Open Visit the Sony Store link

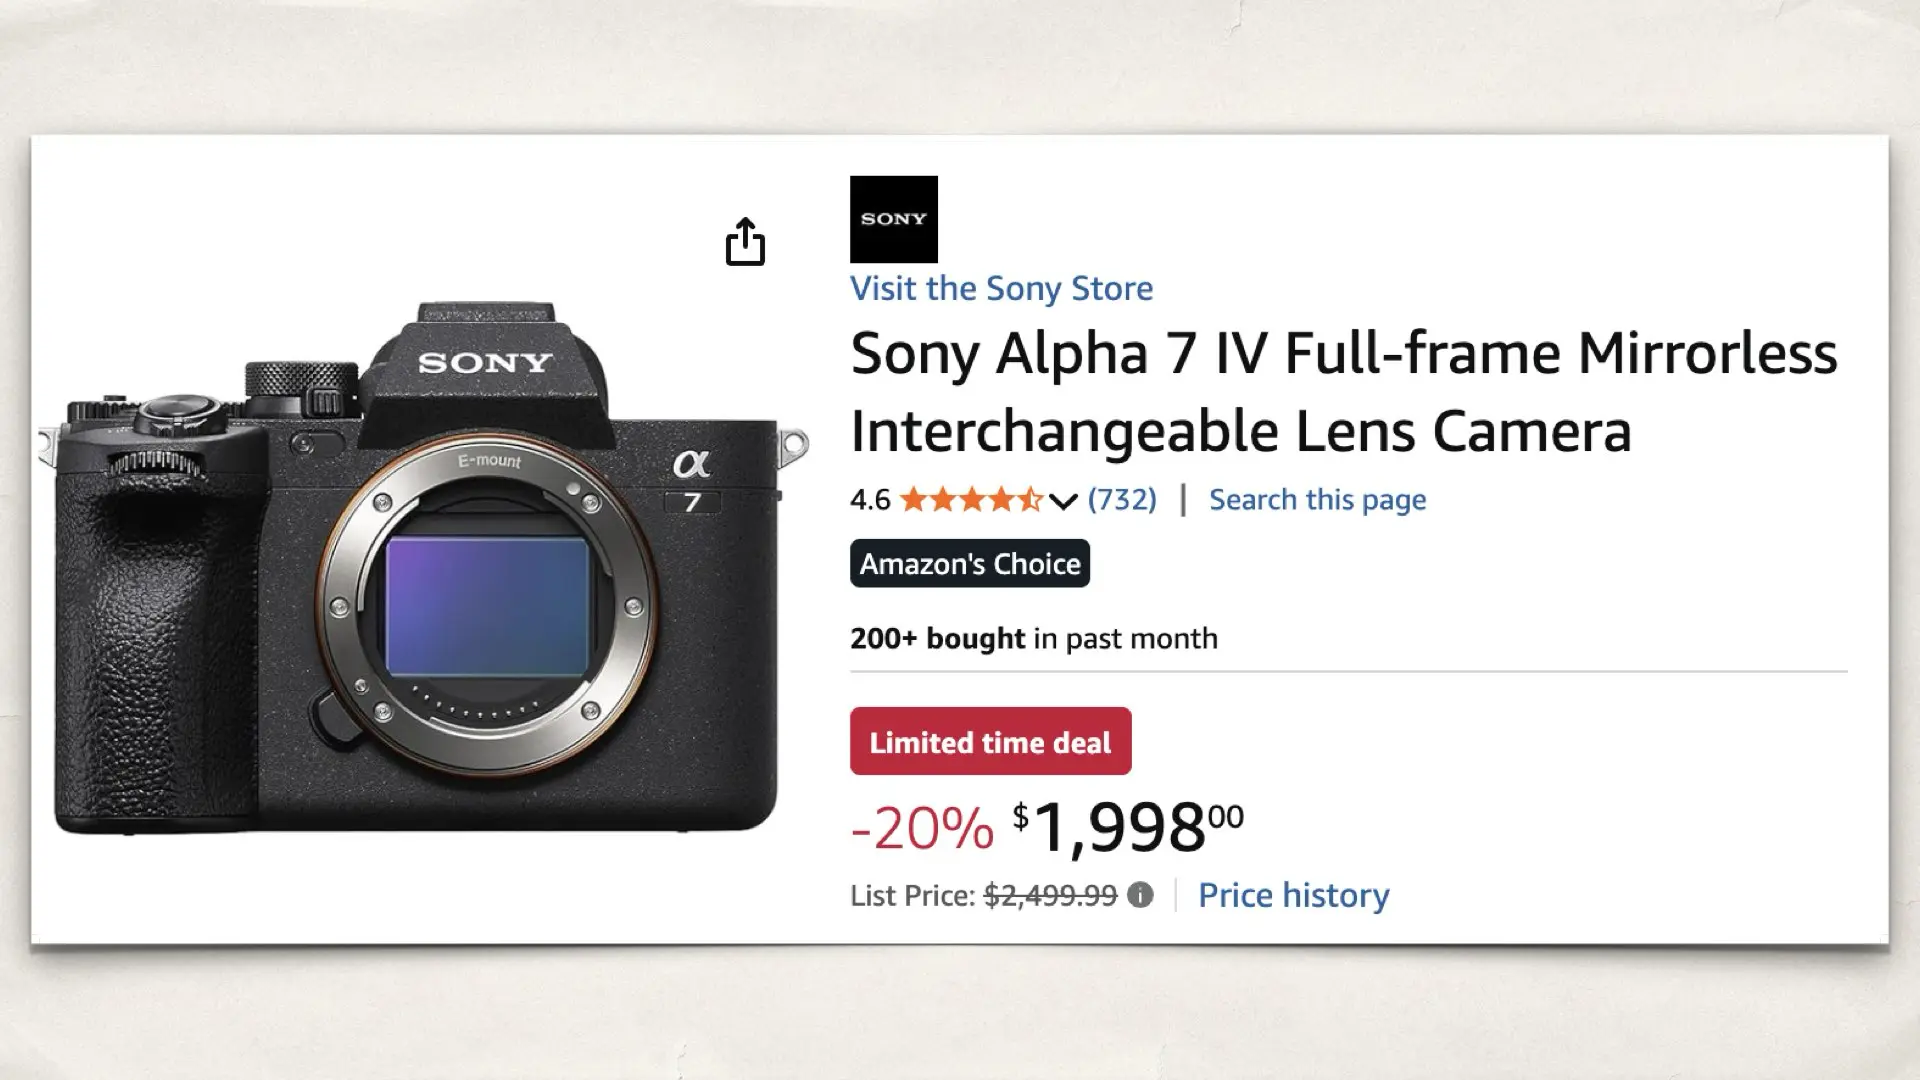[x=1001, y=289]
